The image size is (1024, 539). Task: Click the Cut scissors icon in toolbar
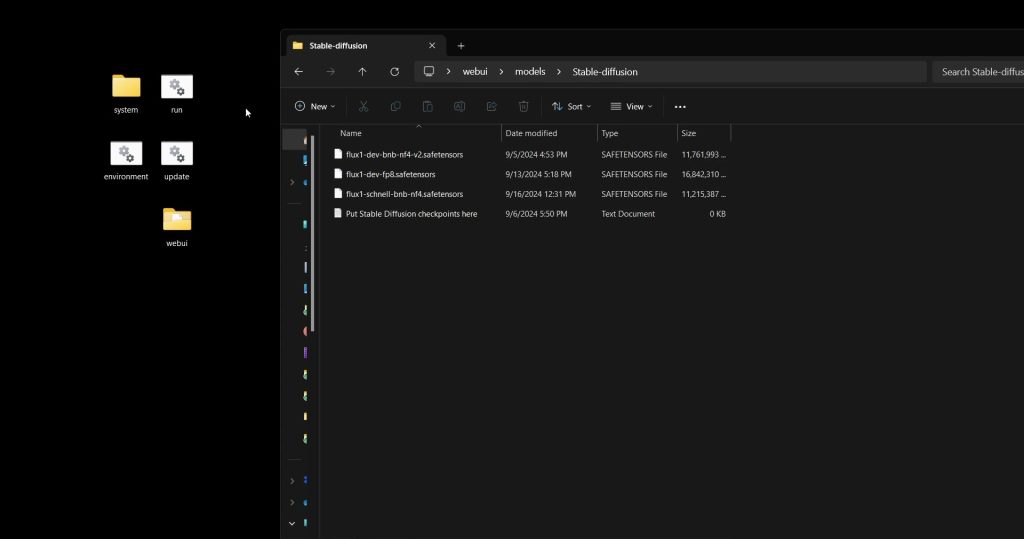pyautogui.click(x=364, y=106)
